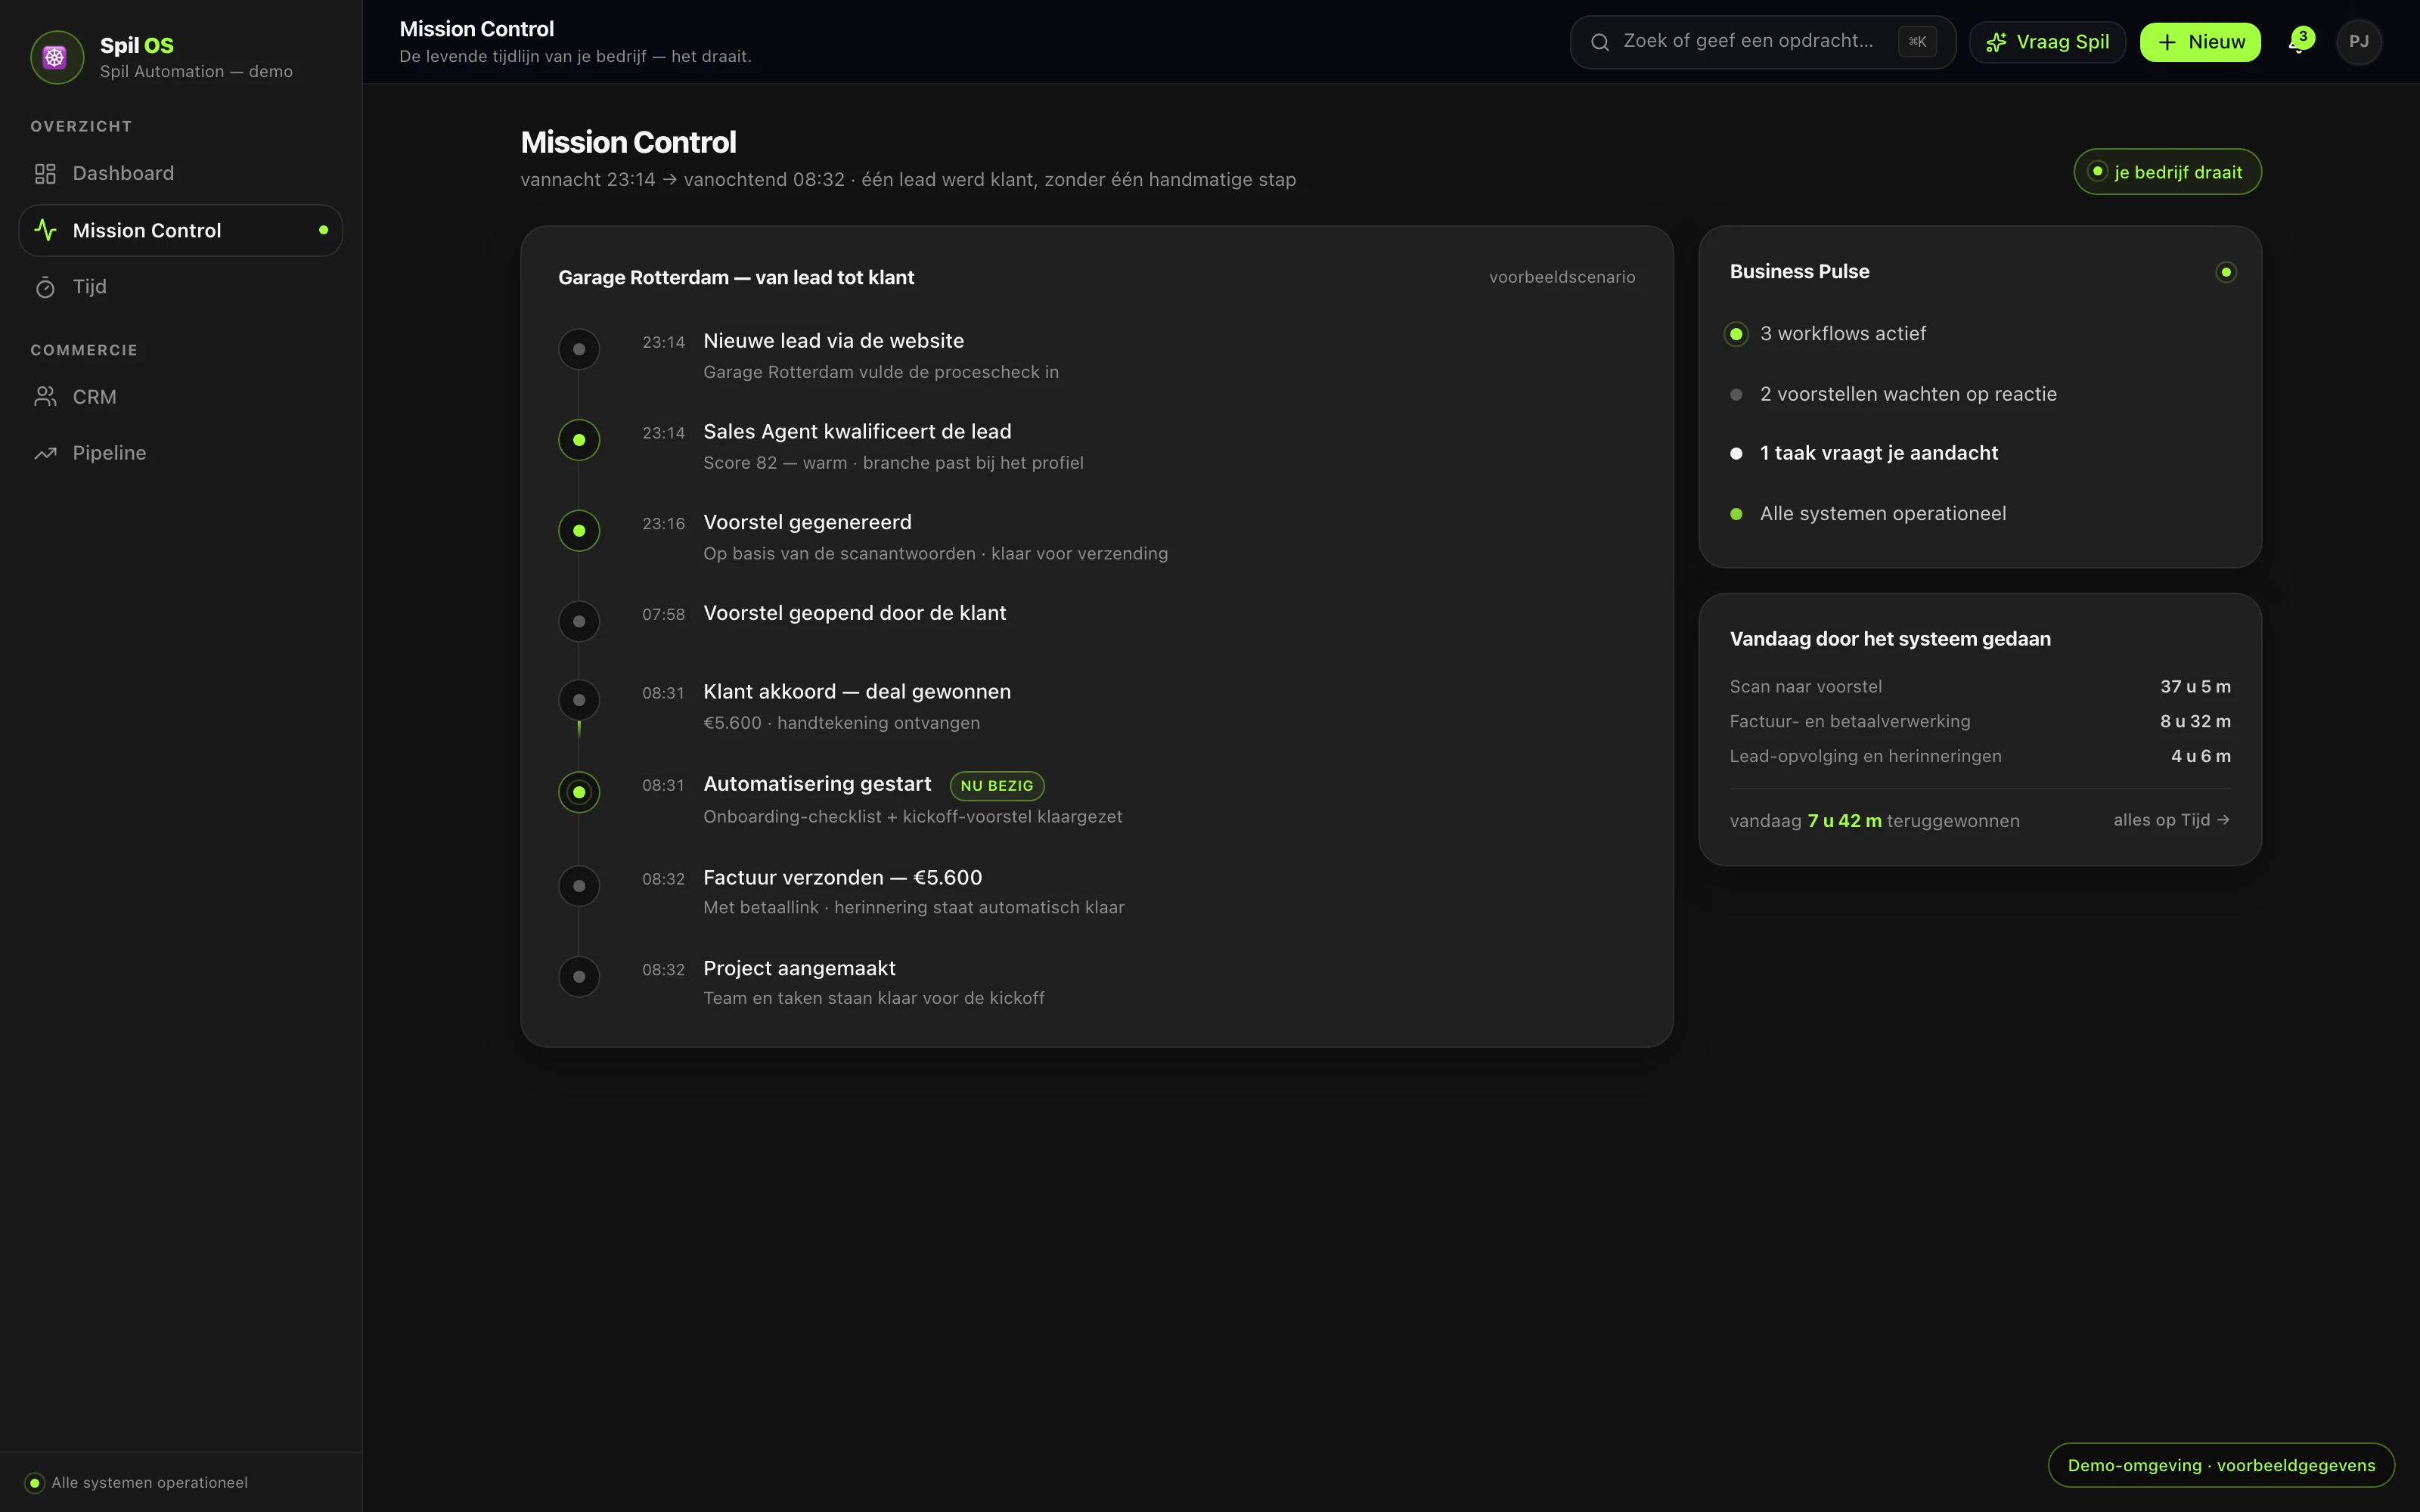Click '1 taak vraagt je aandacht'
Viewport: 2420px width, 1512px height.
coord(1879,453)
